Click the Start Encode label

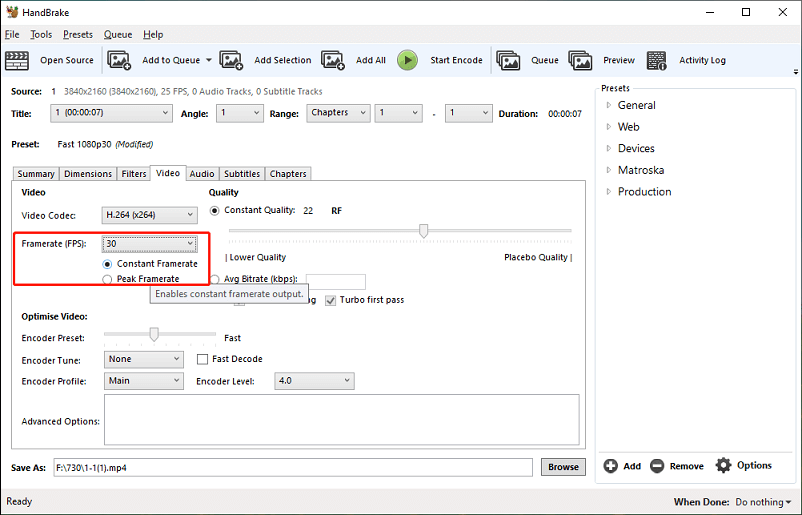[456, 60]
